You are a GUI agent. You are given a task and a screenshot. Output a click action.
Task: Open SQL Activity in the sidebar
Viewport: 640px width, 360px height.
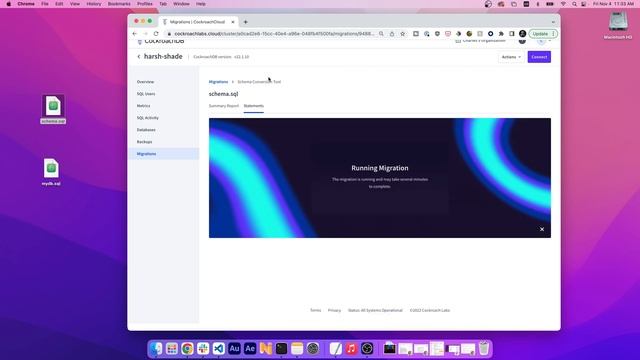[147, 118]
